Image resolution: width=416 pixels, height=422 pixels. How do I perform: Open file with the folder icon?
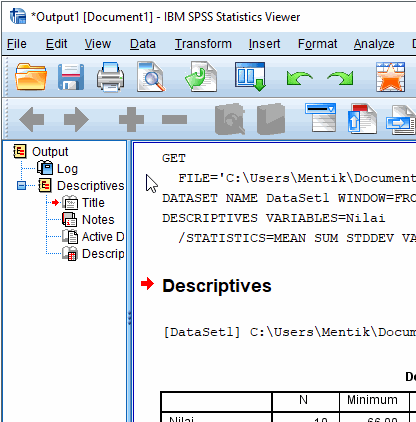pos(30,77)
